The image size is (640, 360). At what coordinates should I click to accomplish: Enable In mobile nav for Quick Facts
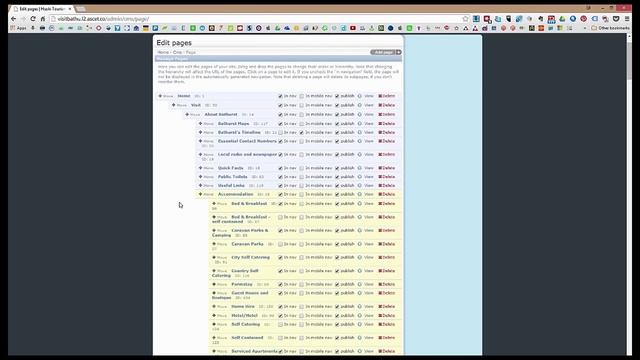point(302,168)
